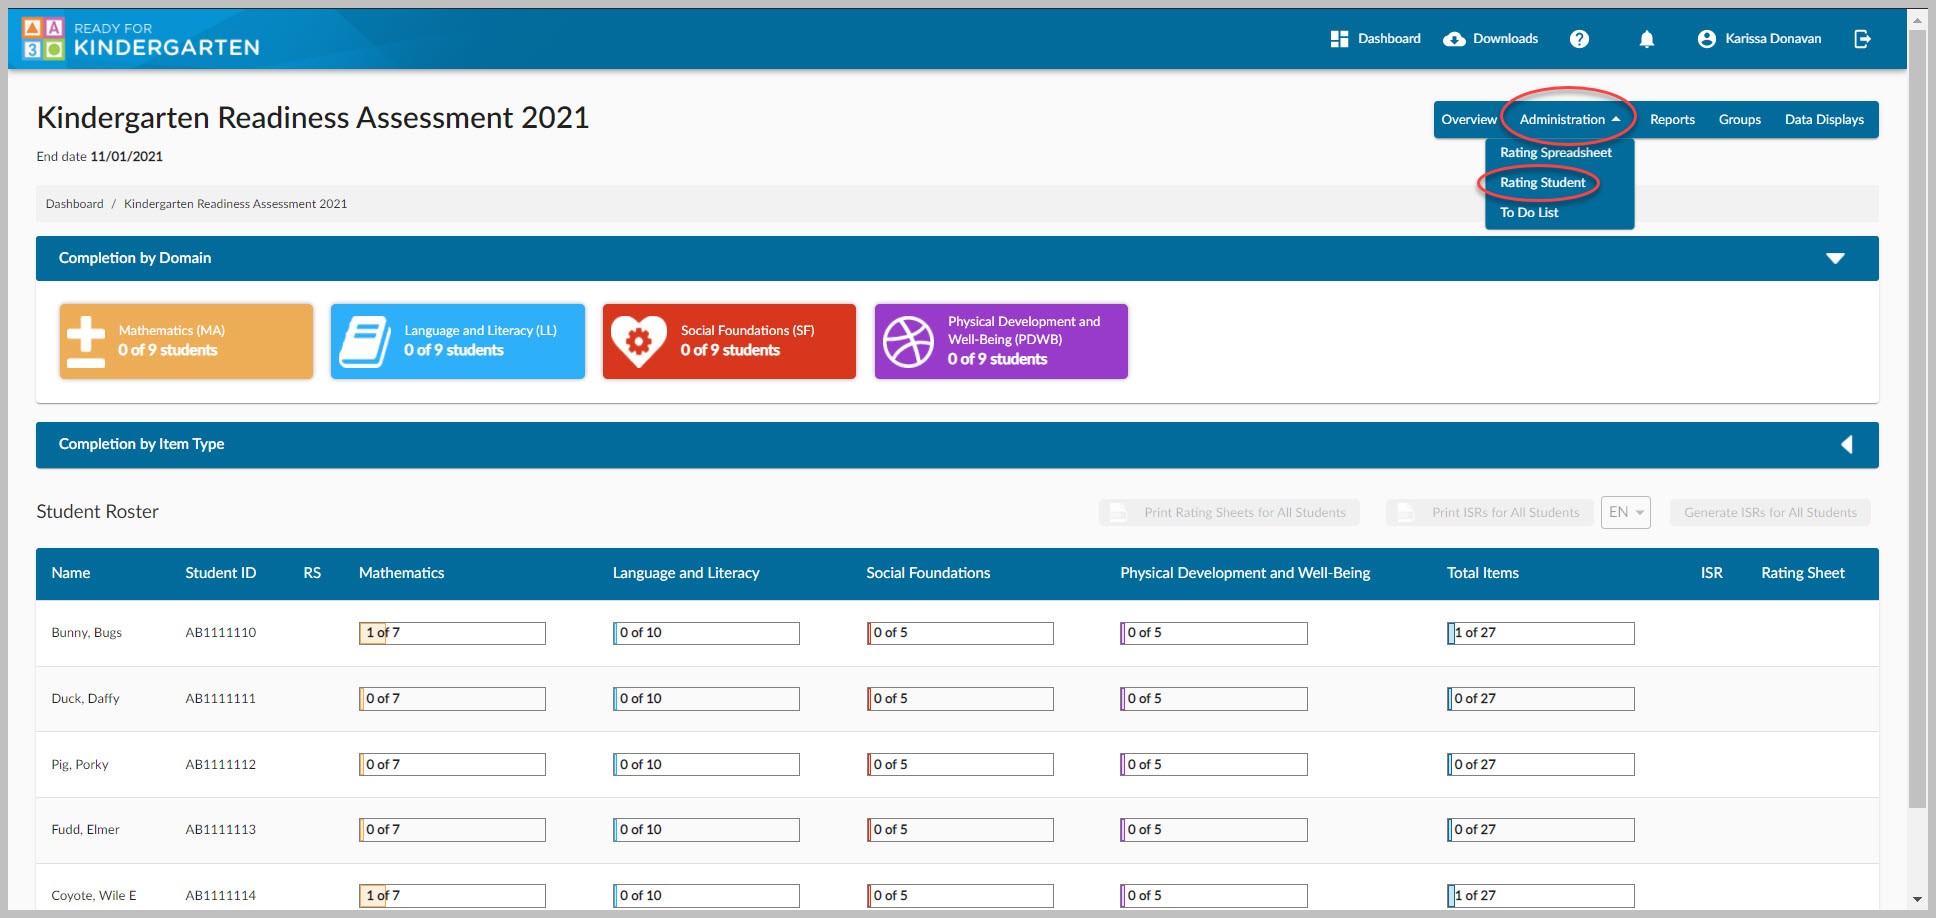1936x918 pixels.
Task: Open the Karissa Donavan user account
Action: tap(1759, 39)
